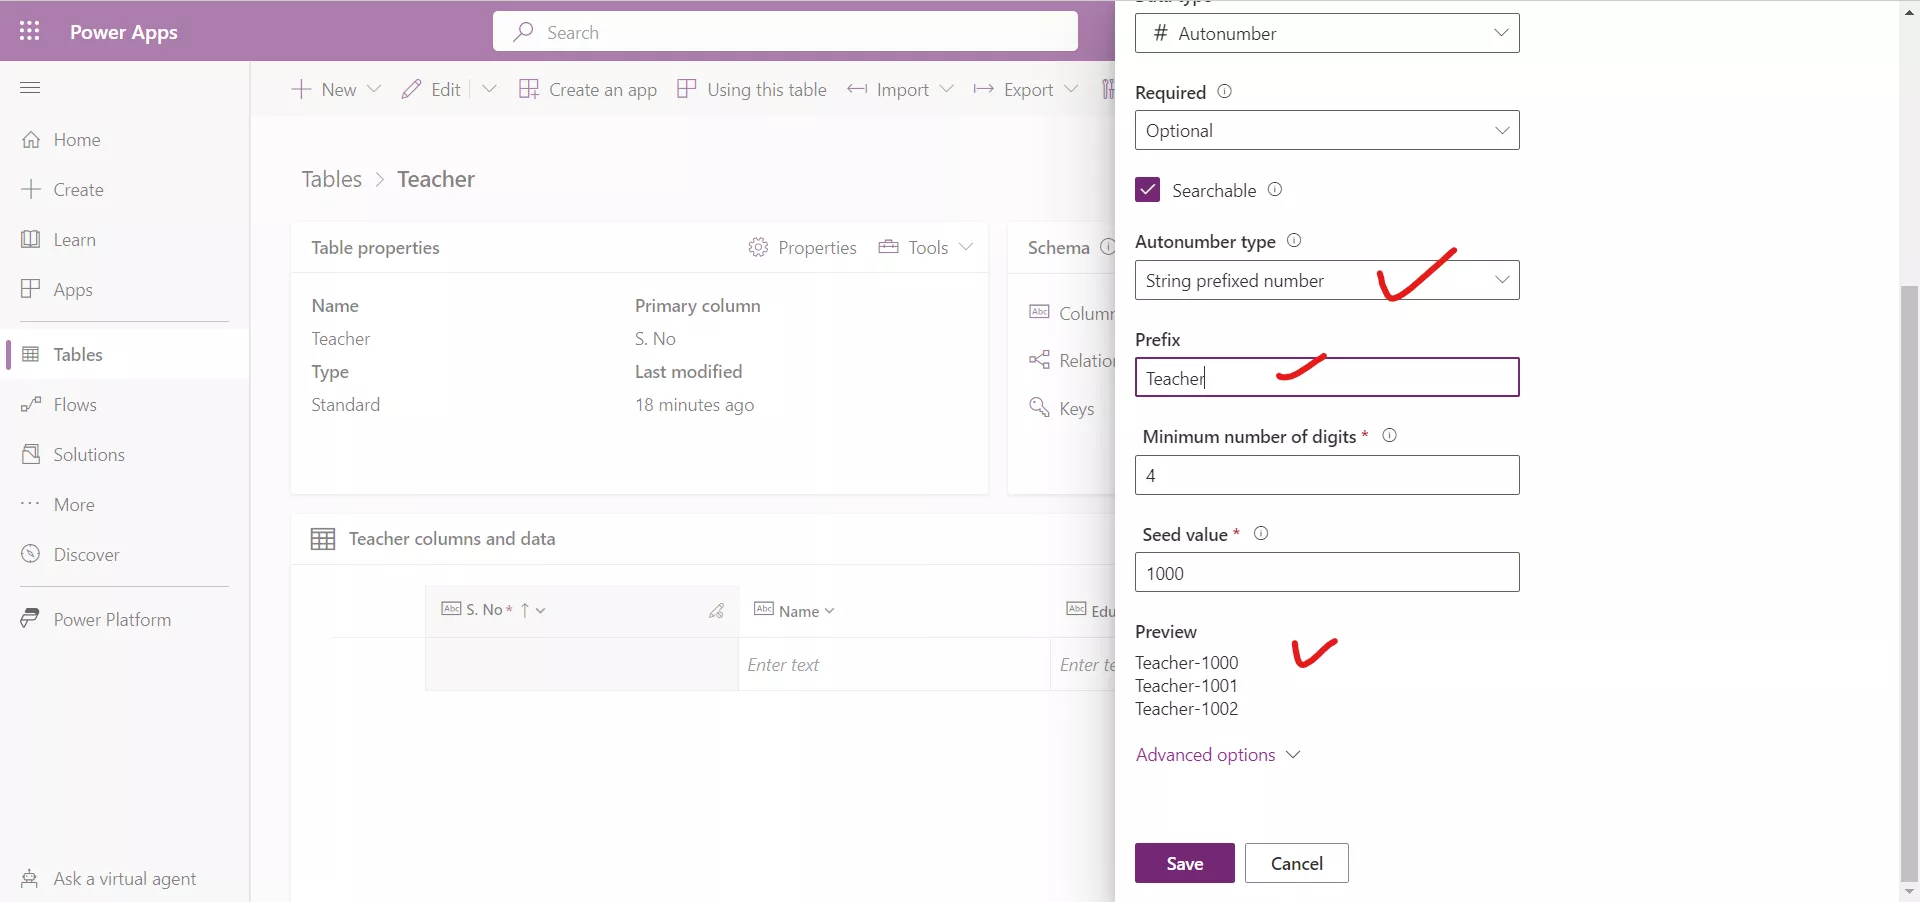This screenshot has height=902, width=1920.
Task: Click the Power Apps title
Action: tap(124, 32)
